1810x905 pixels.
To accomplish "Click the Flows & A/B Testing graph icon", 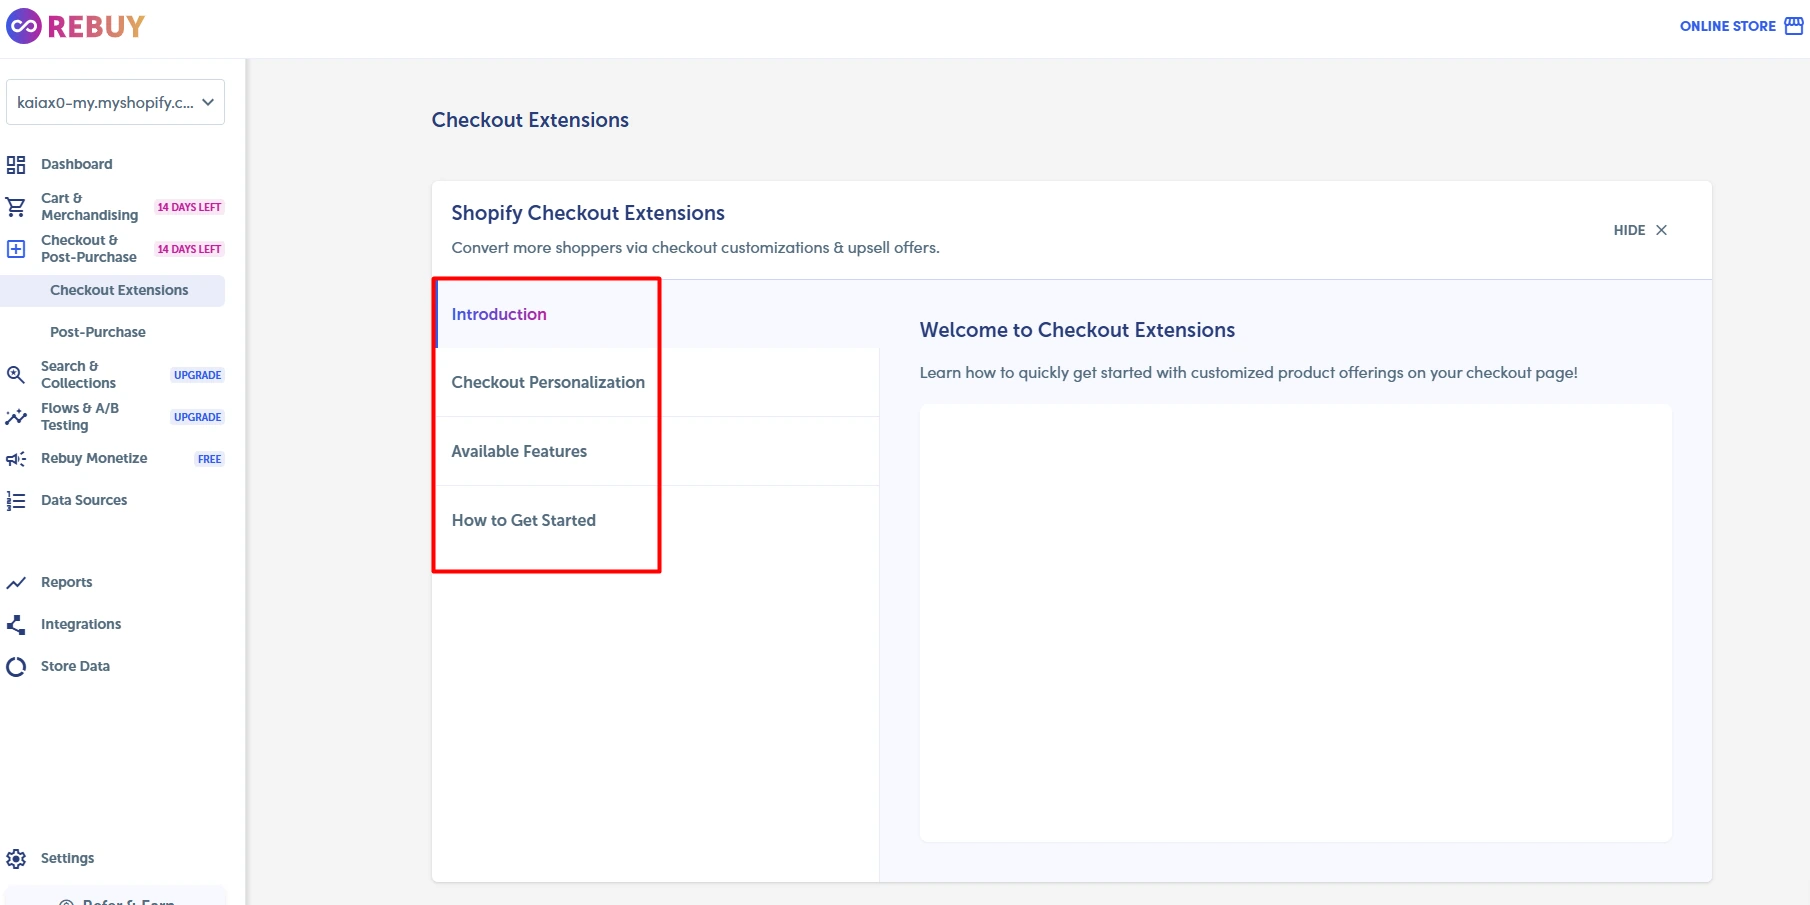I will 16,417.
